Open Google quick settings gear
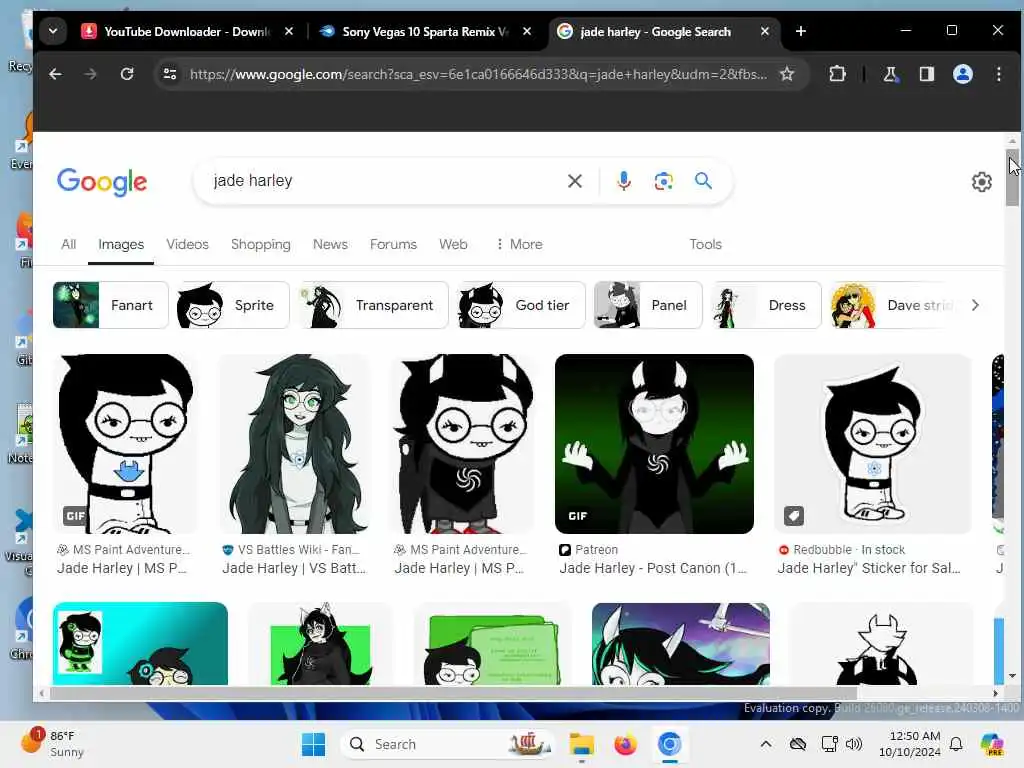Screen dimensions: 1024x768 click(982, 182)
